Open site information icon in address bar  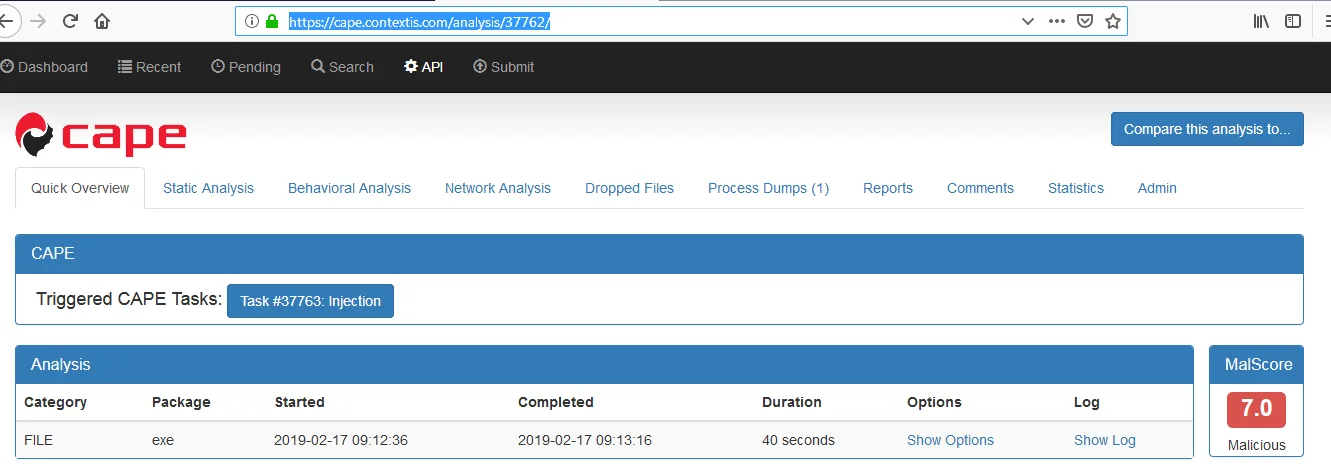(251, 21)
